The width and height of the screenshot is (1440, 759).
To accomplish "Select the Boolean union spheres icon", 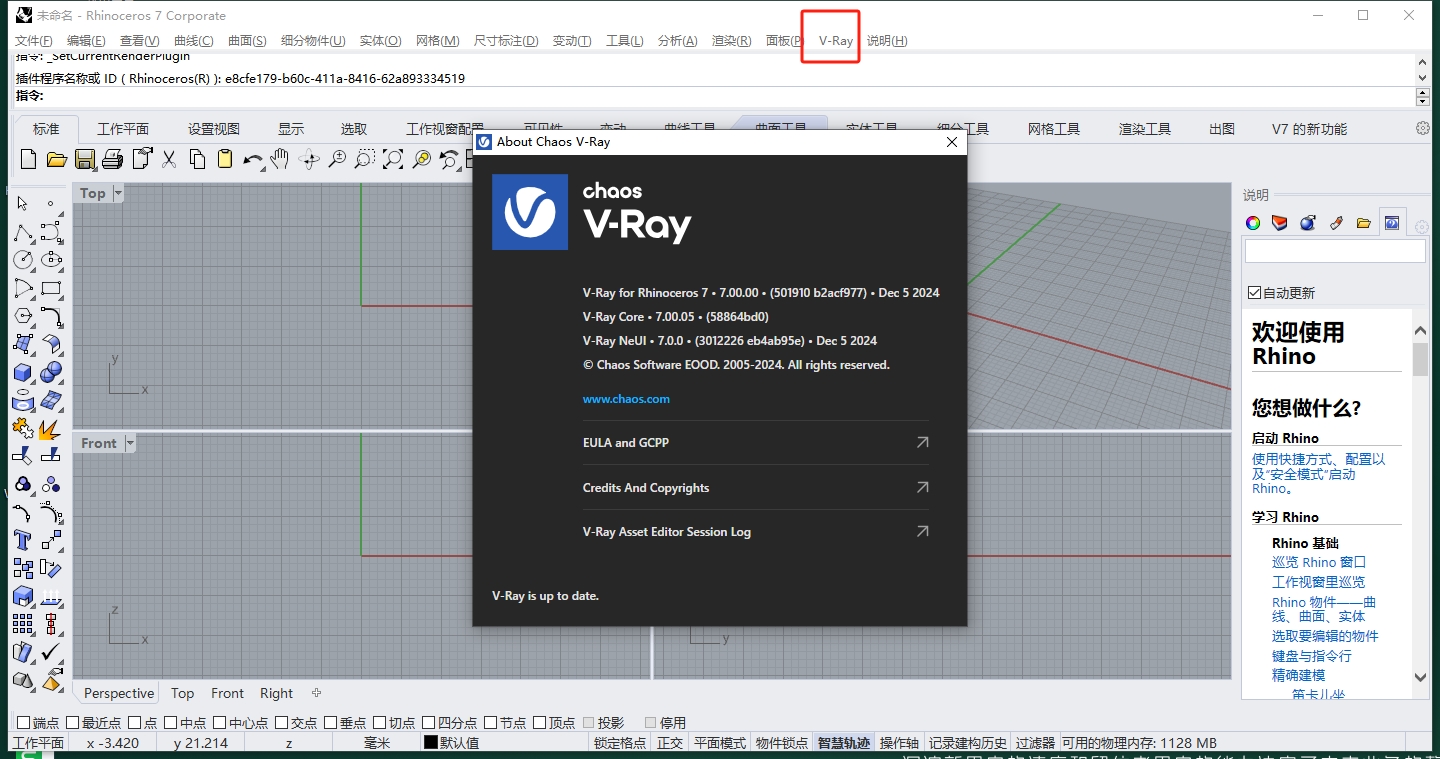I will coord(51,372).
